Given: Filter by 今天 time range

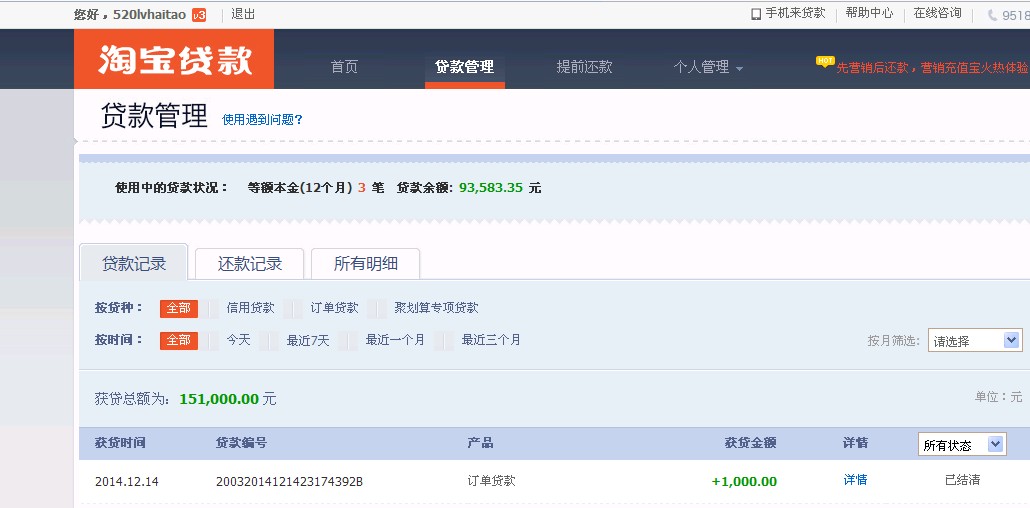Looking at the screenshot, I should pyautogui.click(x=238, y=340).
